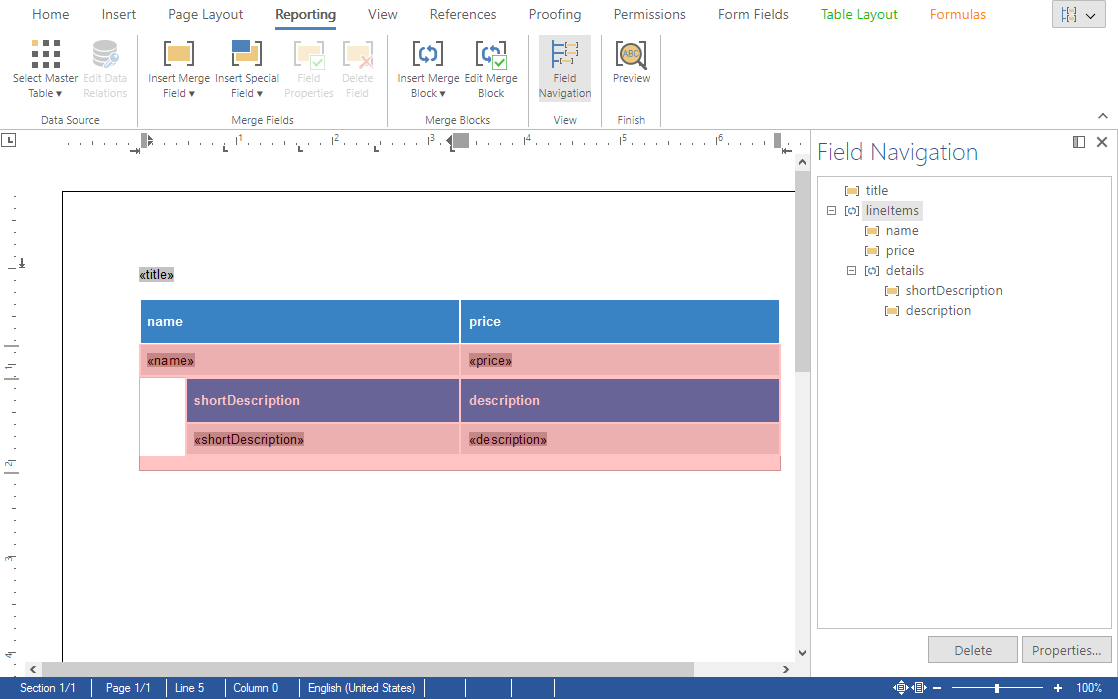Collapse the lineItems tree node
The width and height of the screenshot is (1118, 699).
coord(831,210)
